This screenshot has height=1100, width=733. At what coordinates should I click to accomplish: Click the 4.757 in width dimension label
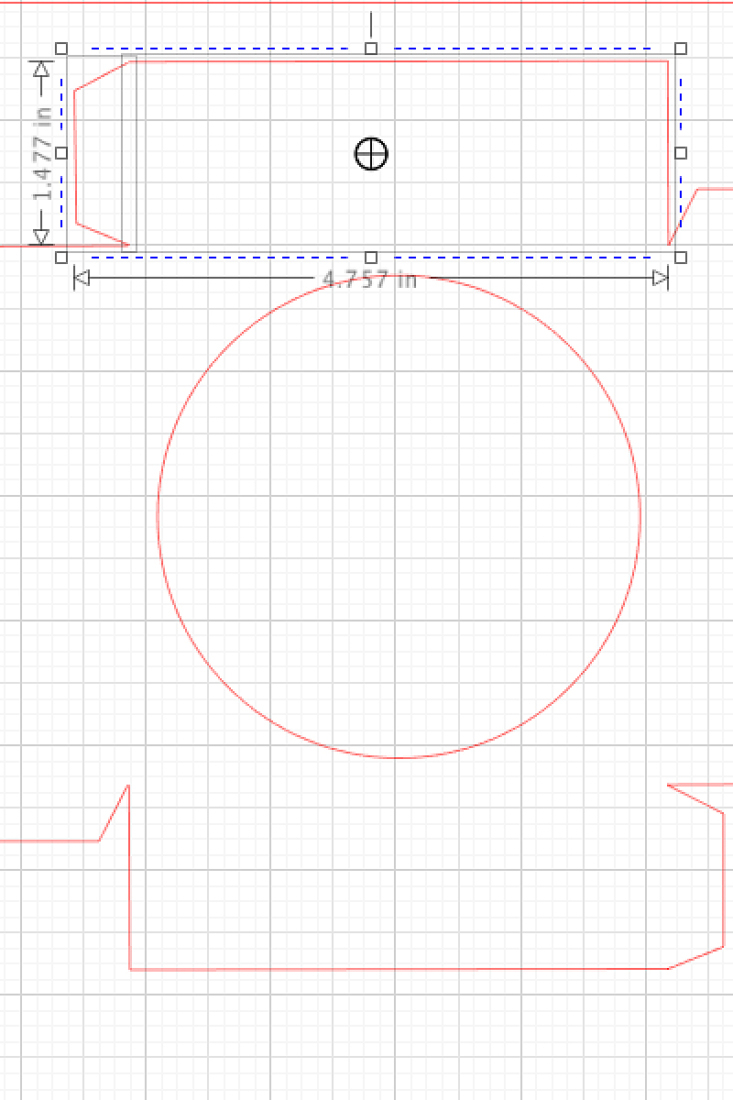click(x=370, y=280)
